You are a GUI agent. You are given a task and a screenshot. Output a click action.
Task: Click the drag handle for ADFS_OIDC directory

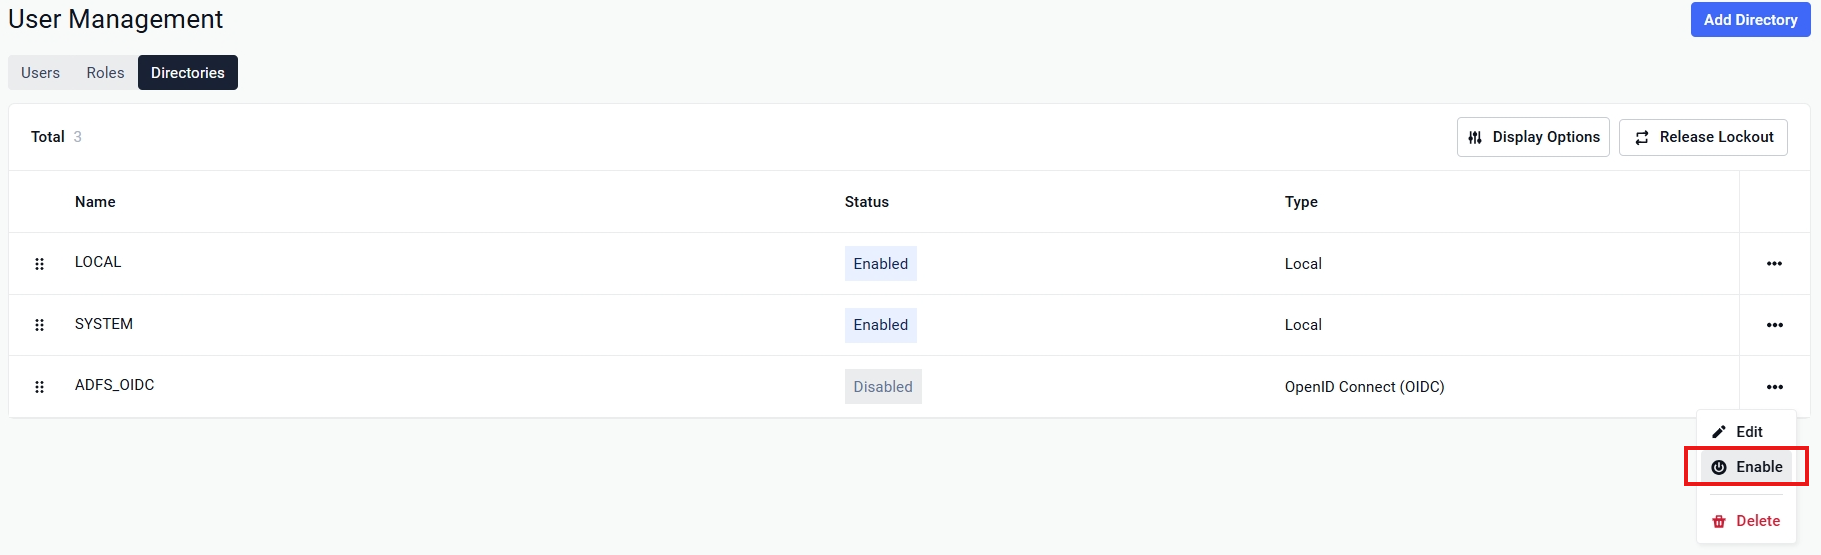(39, 387)
